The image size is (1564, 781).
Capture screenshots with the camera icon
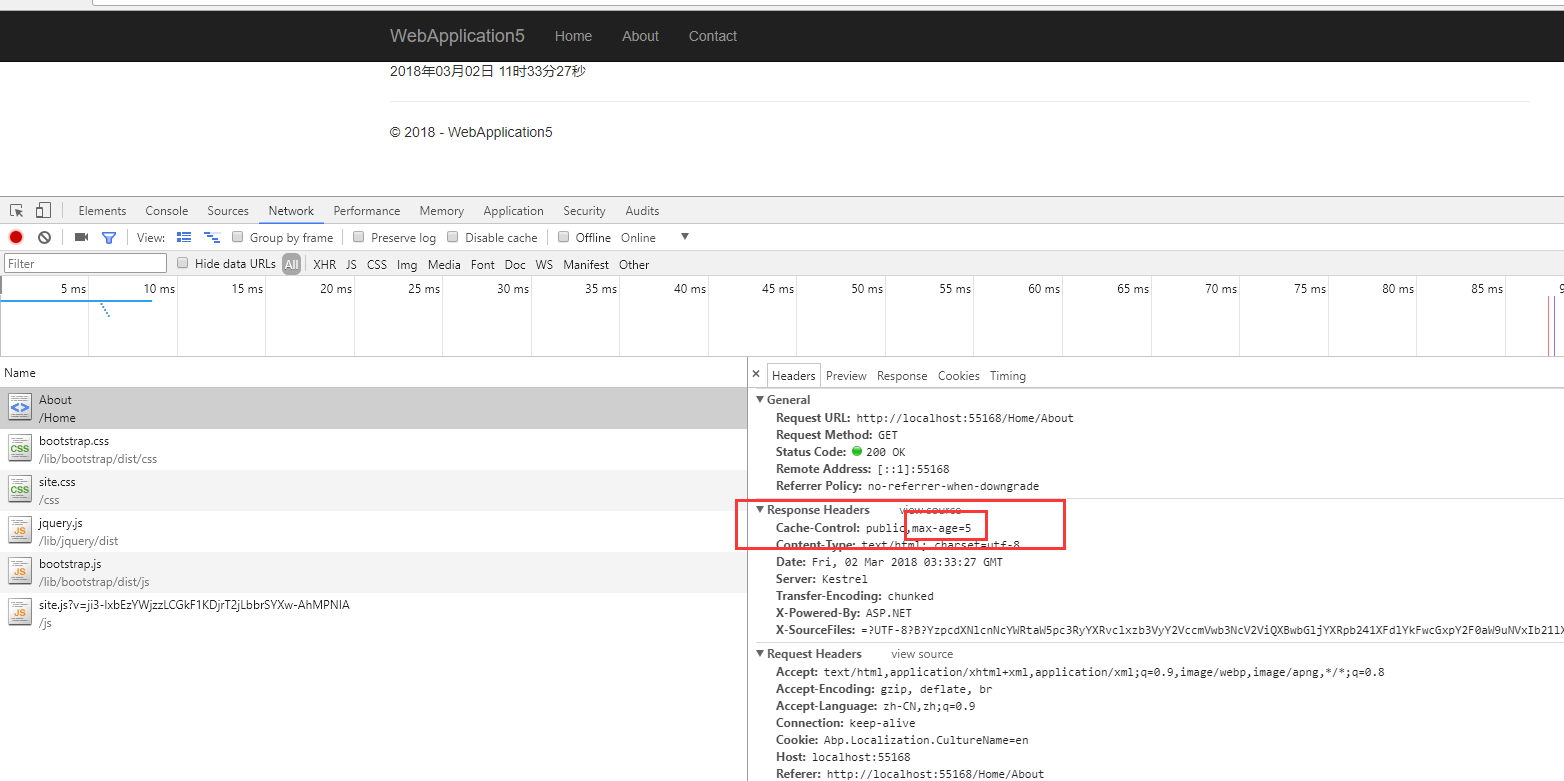point(81,237)
